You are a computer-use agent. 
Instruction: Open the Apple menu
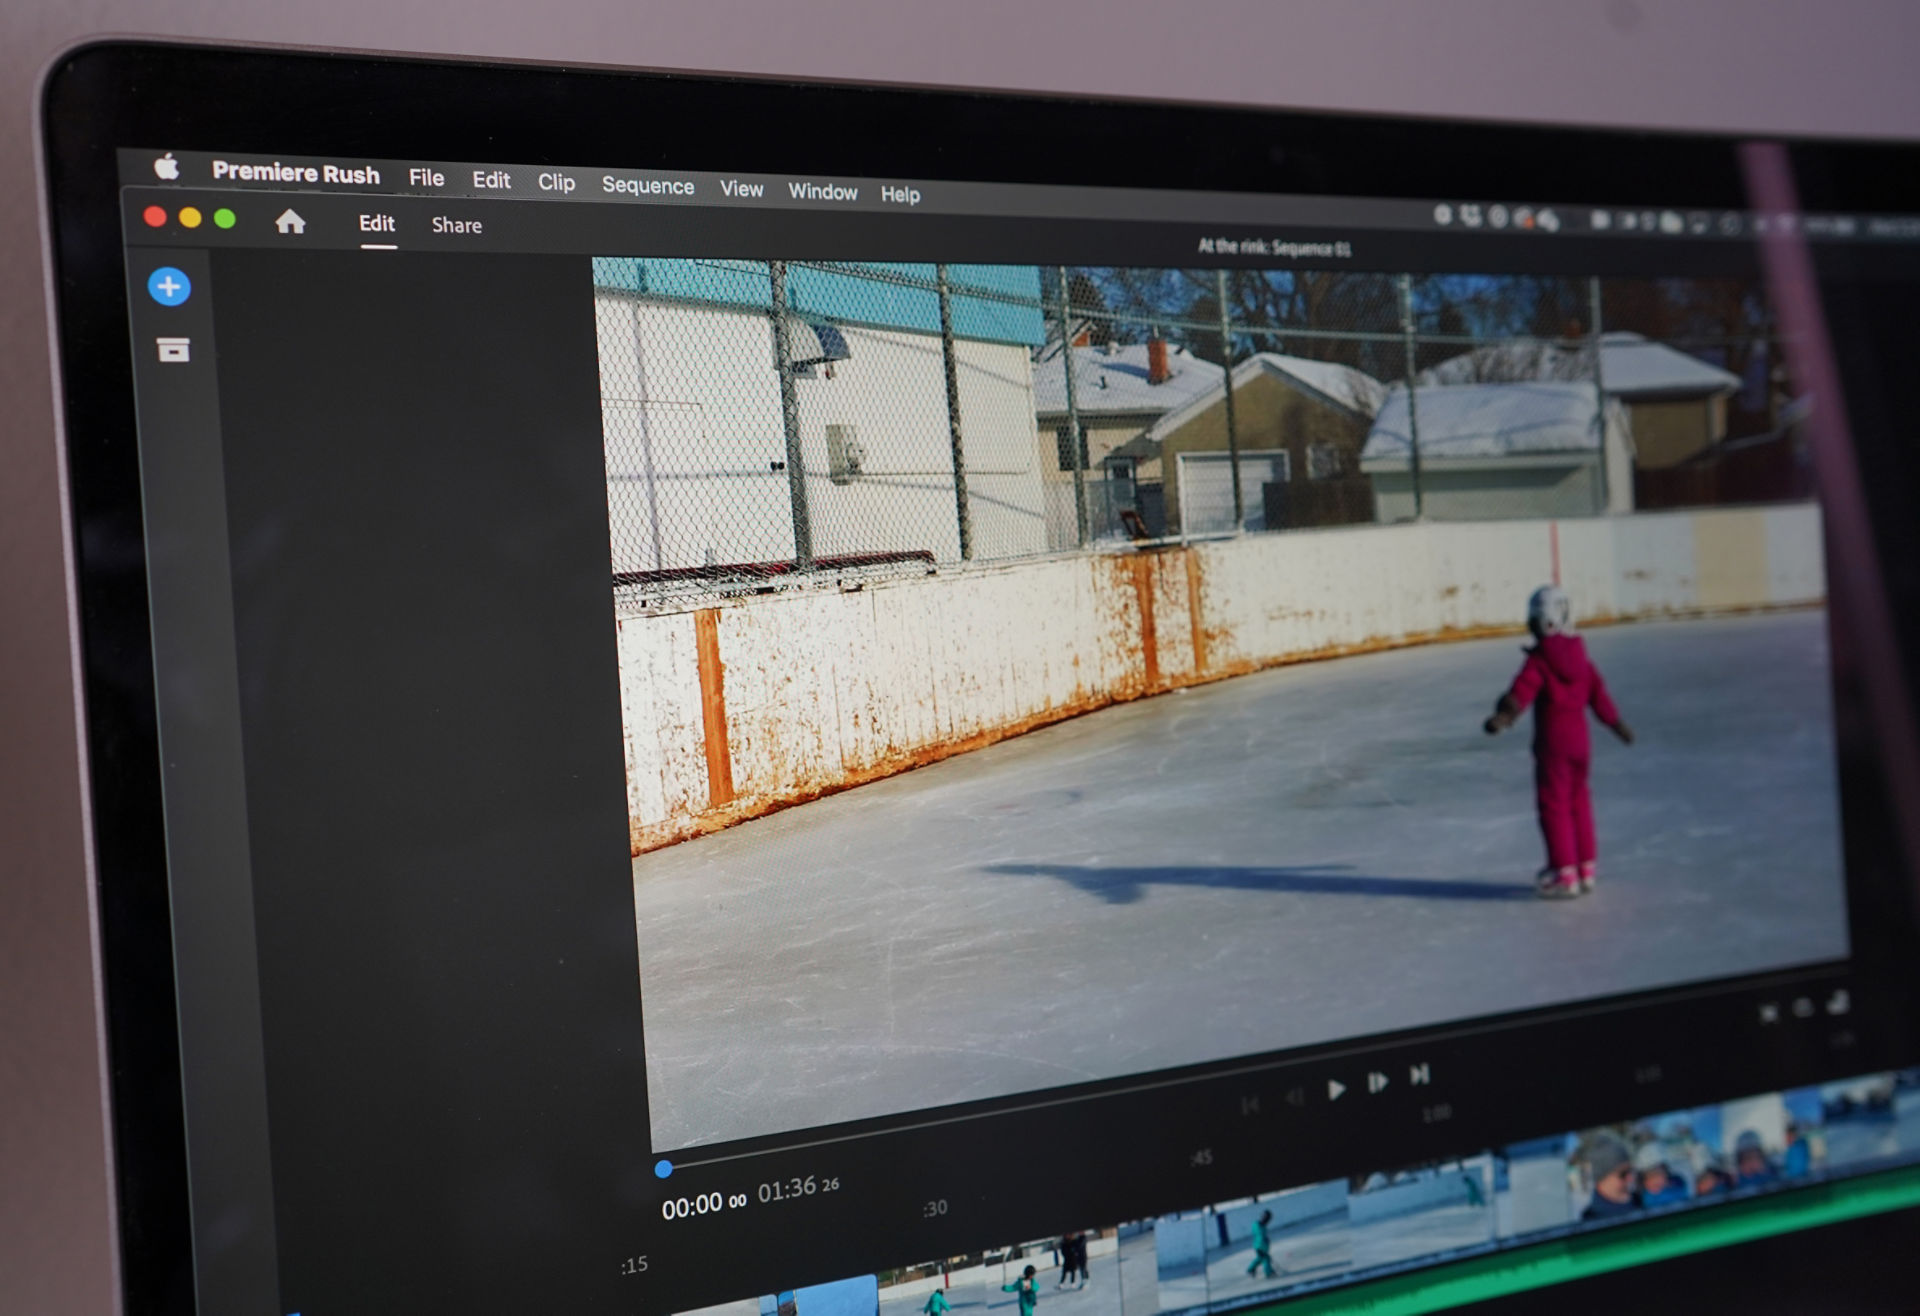[x=166, y=166]
